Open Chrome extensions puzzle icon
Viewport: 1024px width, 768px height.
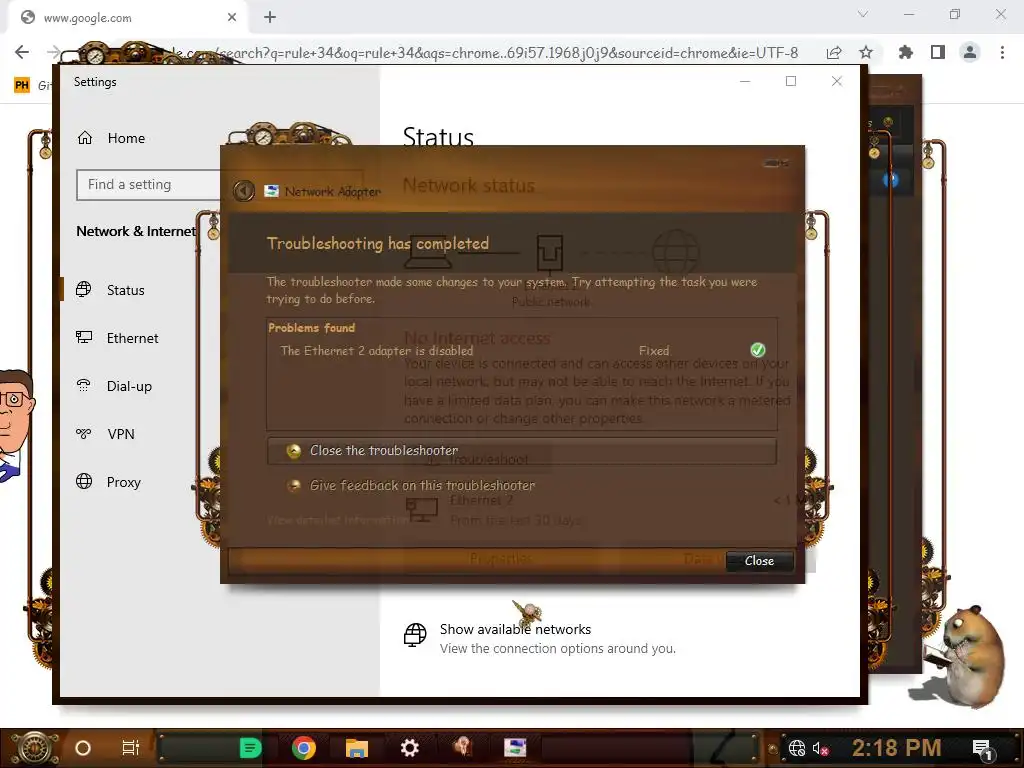click(906, 52)
